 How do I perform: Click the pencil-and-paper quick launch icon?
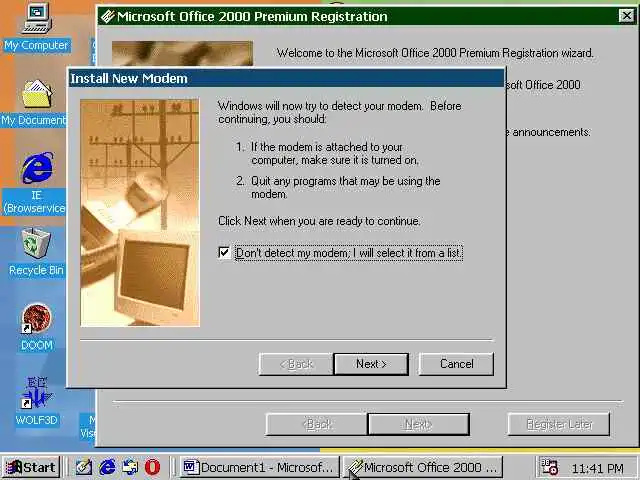(x=84, y=467)
